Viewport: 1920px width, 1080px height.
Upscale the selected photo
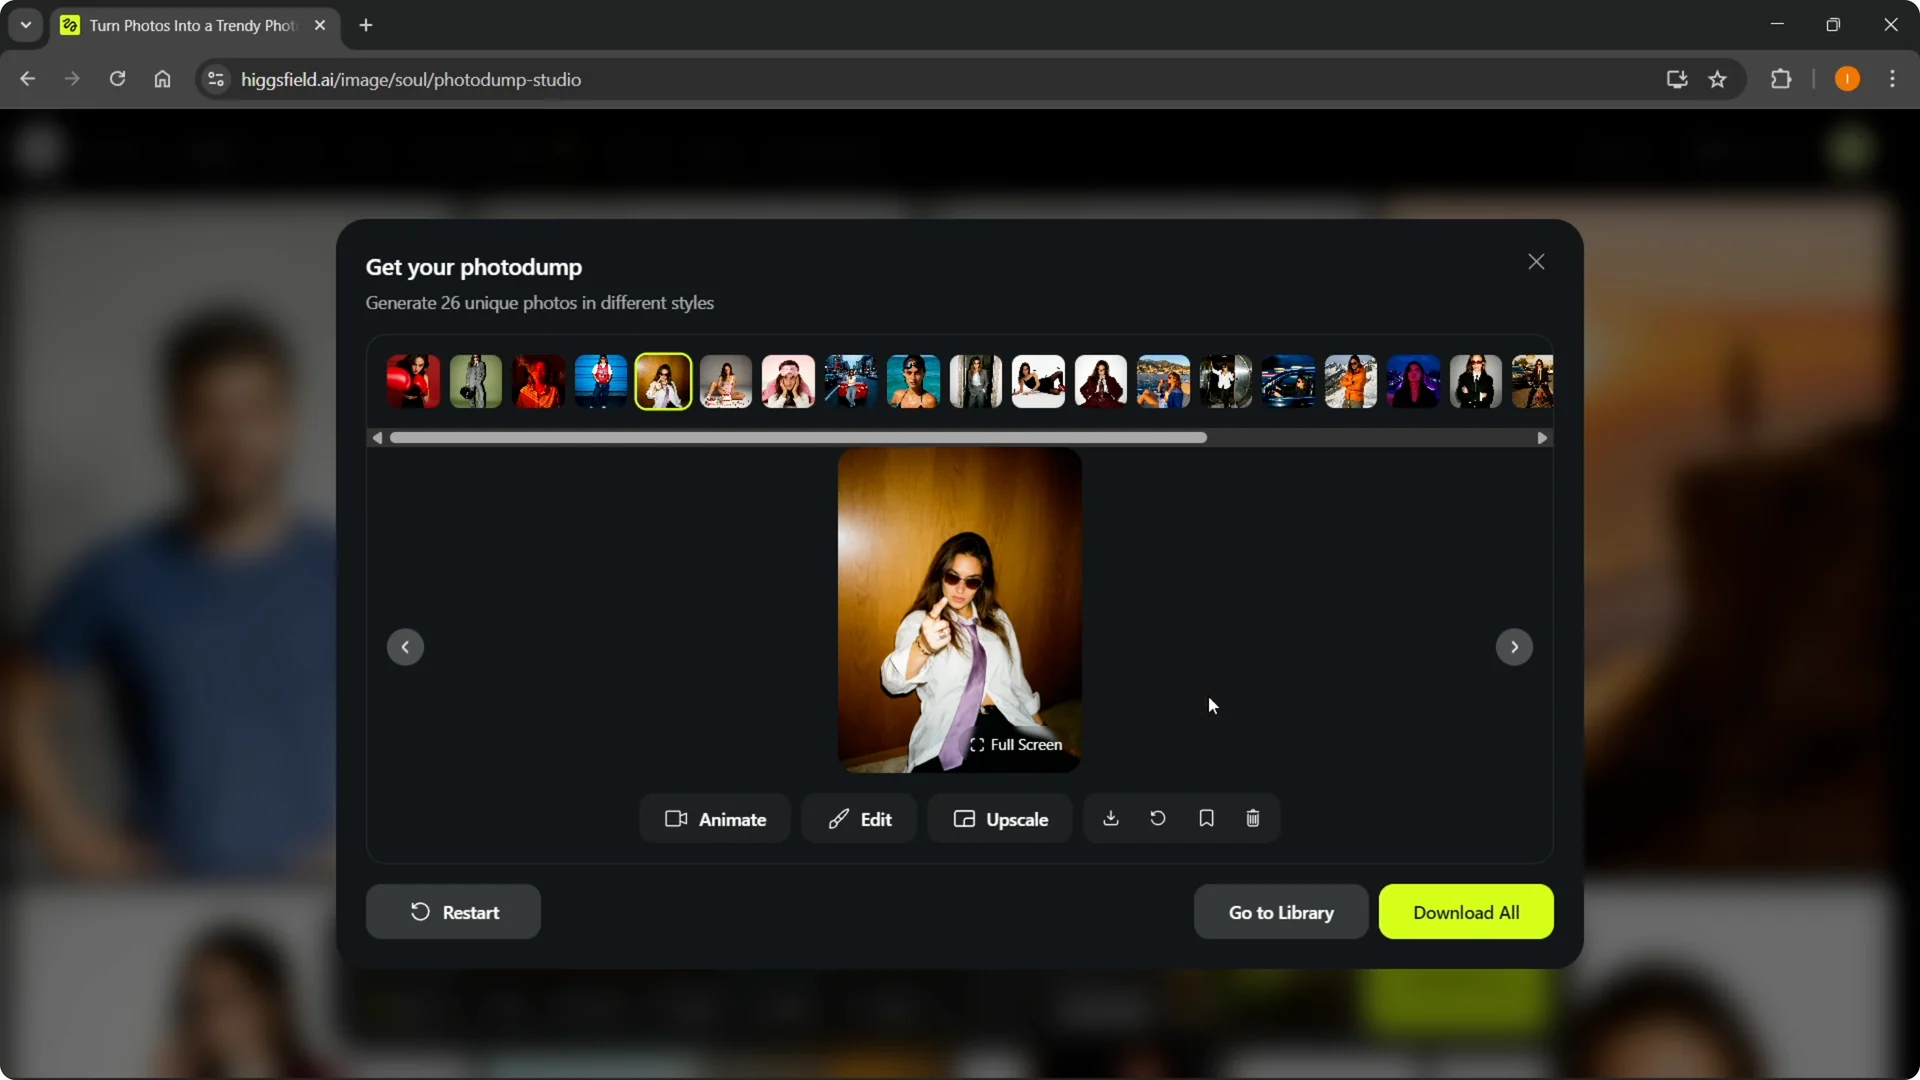pos(1000,818)
